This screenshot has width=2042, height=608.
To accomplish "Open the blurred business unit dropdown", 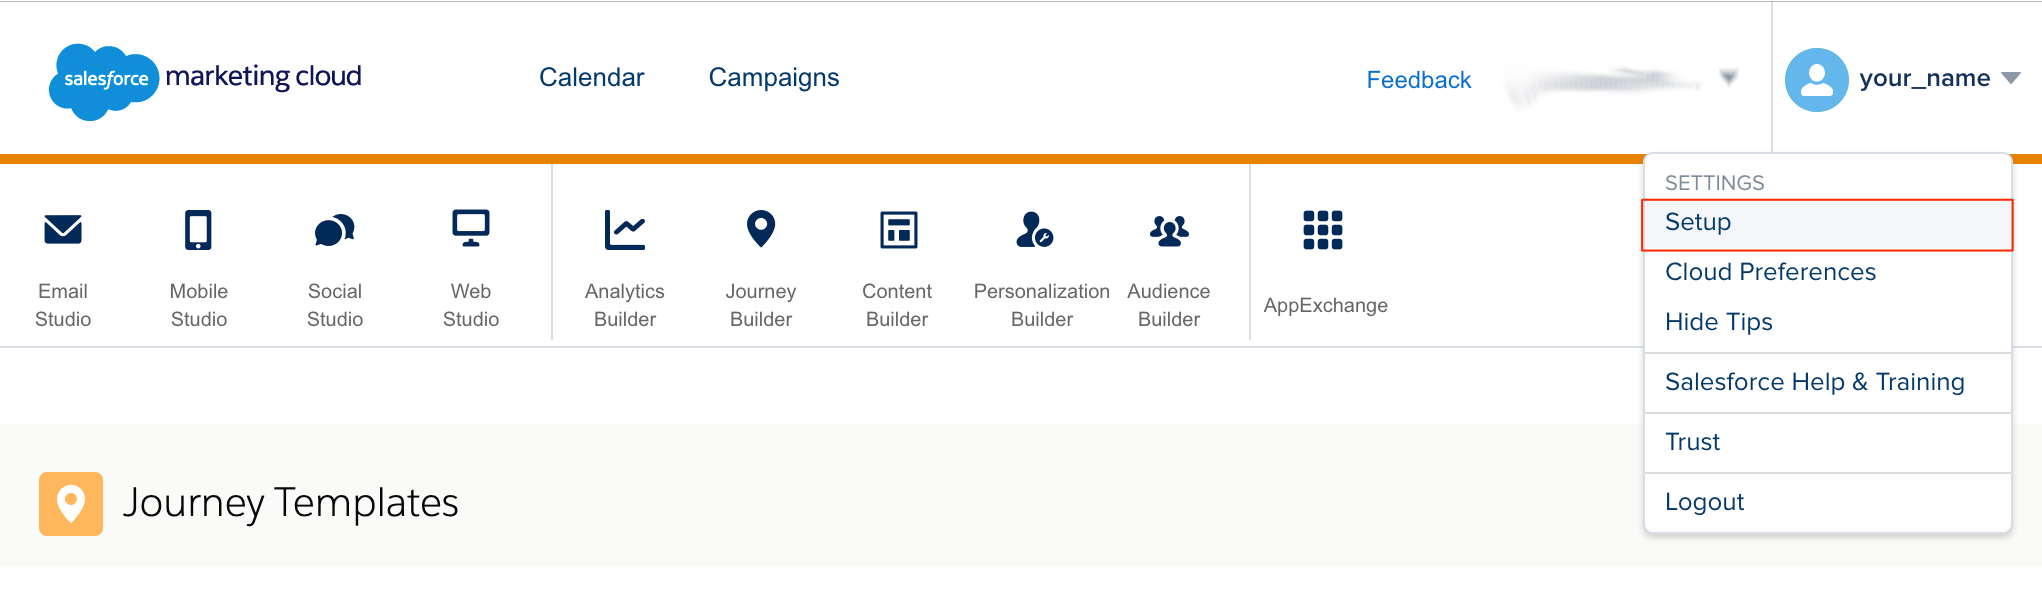I will coord(1728,77).
